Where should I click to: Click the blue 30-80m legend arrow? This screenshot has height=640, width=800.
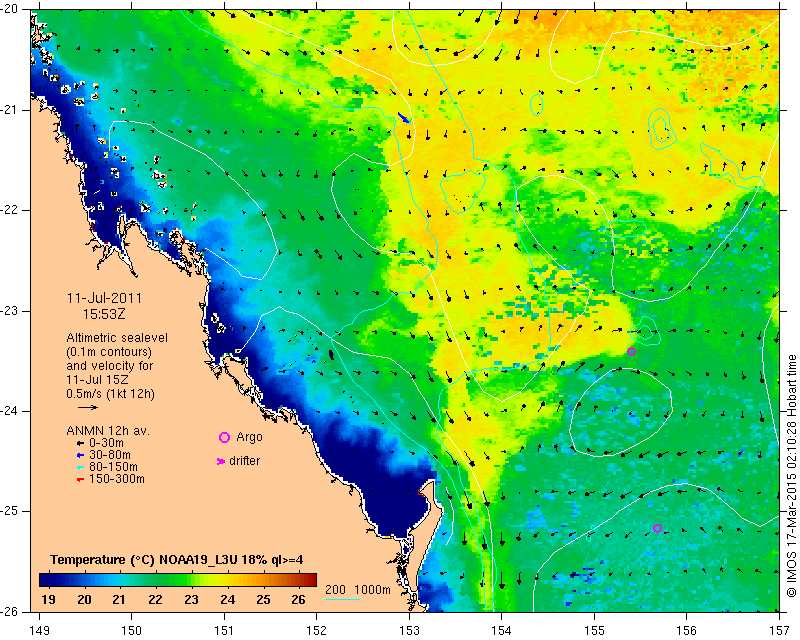[80, 455]
